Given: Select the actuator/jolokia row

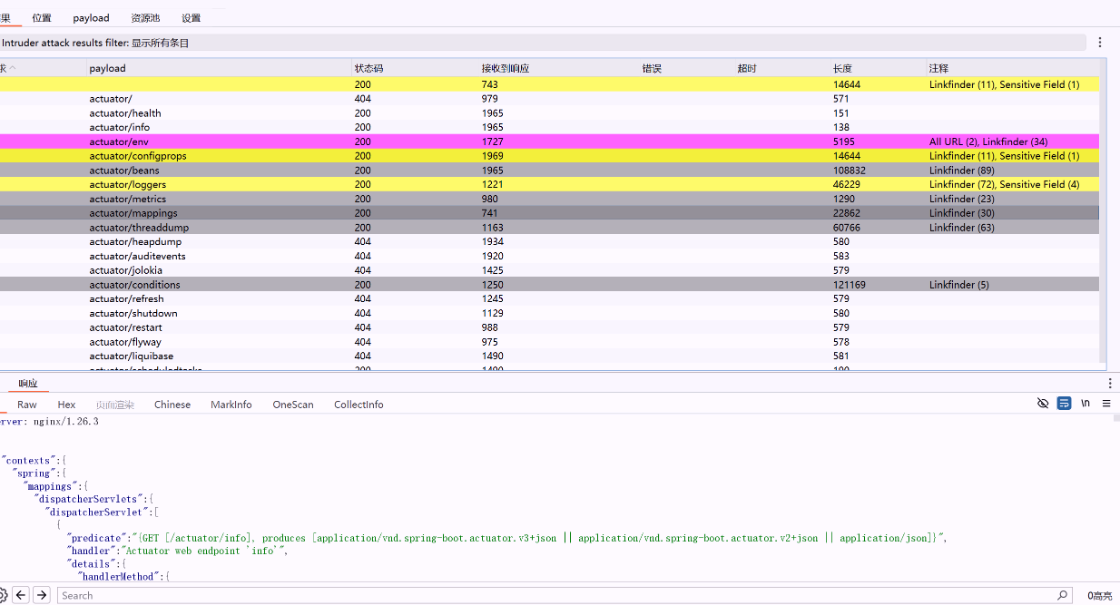Looking at the screenshot, I should 549,270.
